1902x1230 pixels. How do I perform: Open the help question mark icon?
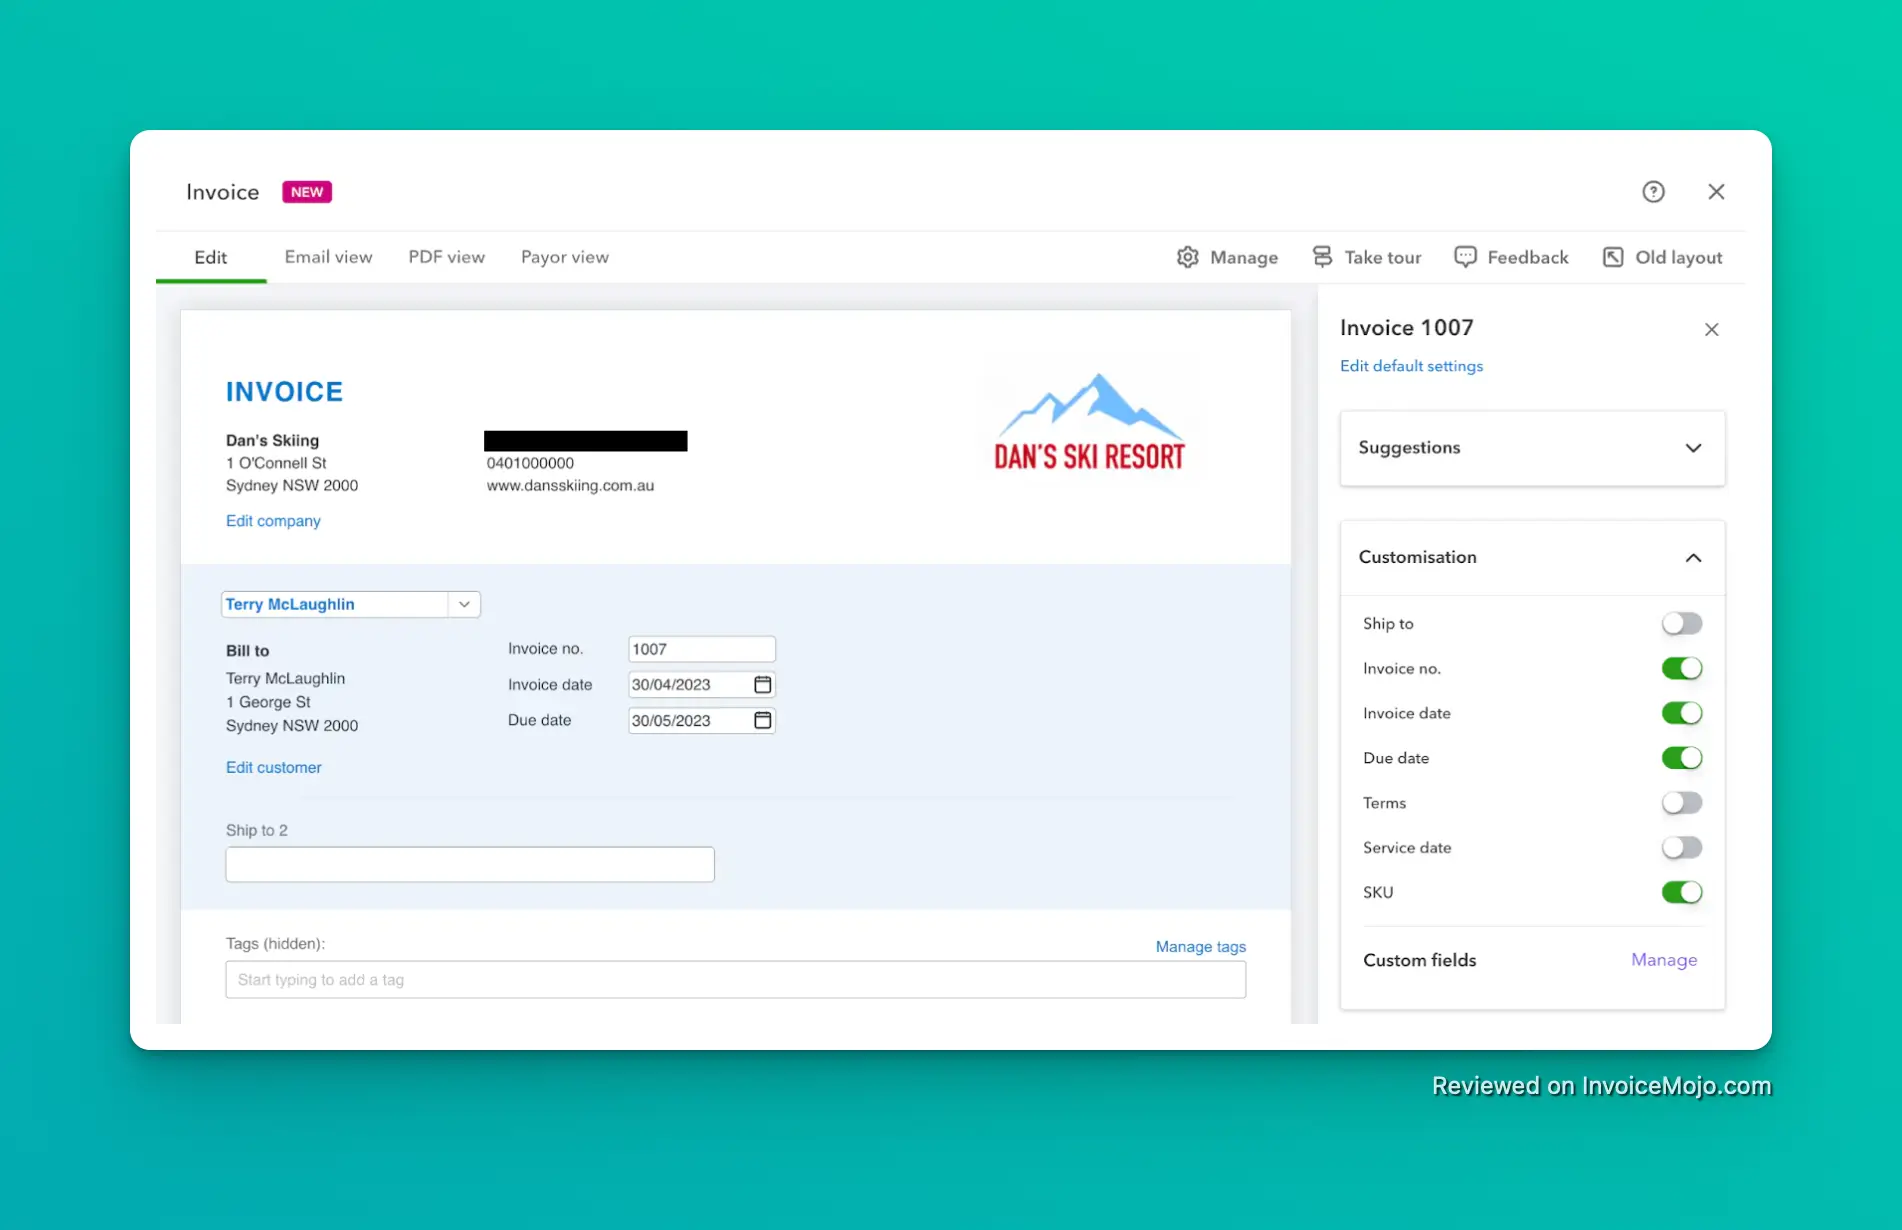(x=1653, y=191)
